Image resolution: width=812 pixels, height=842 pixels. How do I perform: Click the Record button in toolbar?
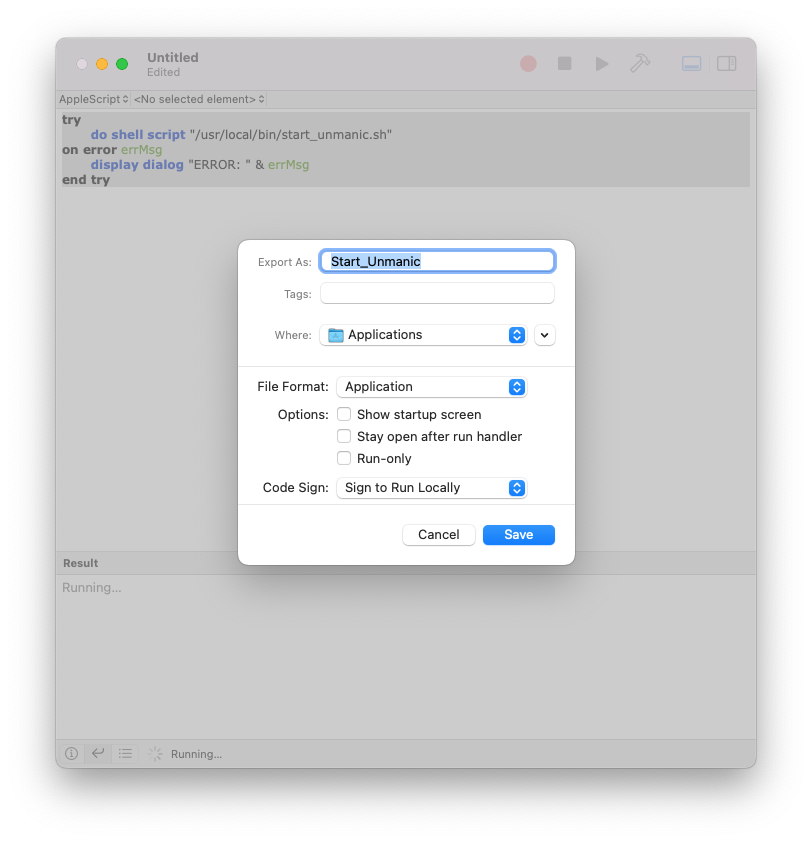point(528,63)
